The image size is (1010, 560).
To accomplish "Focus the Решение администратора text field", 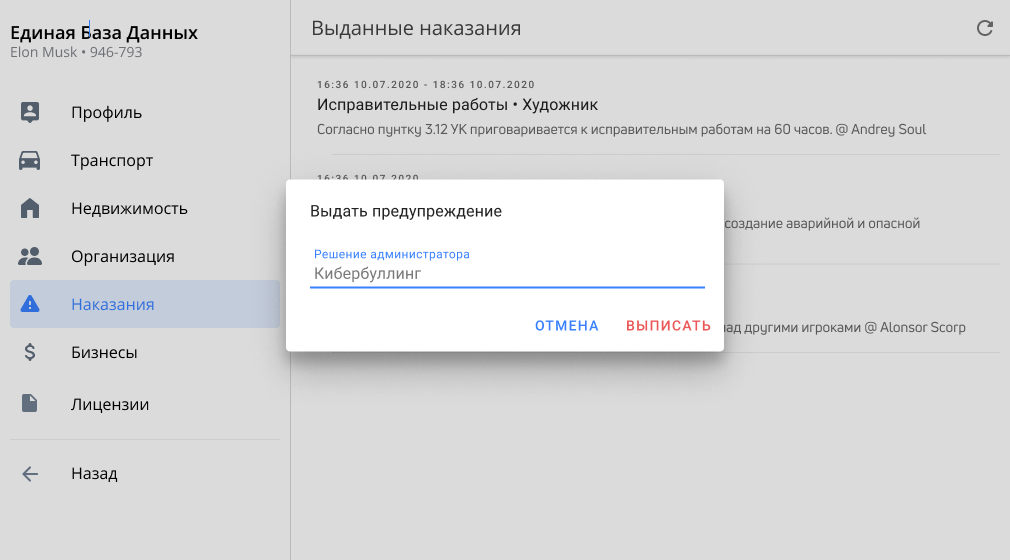I will tap(507, 273).
